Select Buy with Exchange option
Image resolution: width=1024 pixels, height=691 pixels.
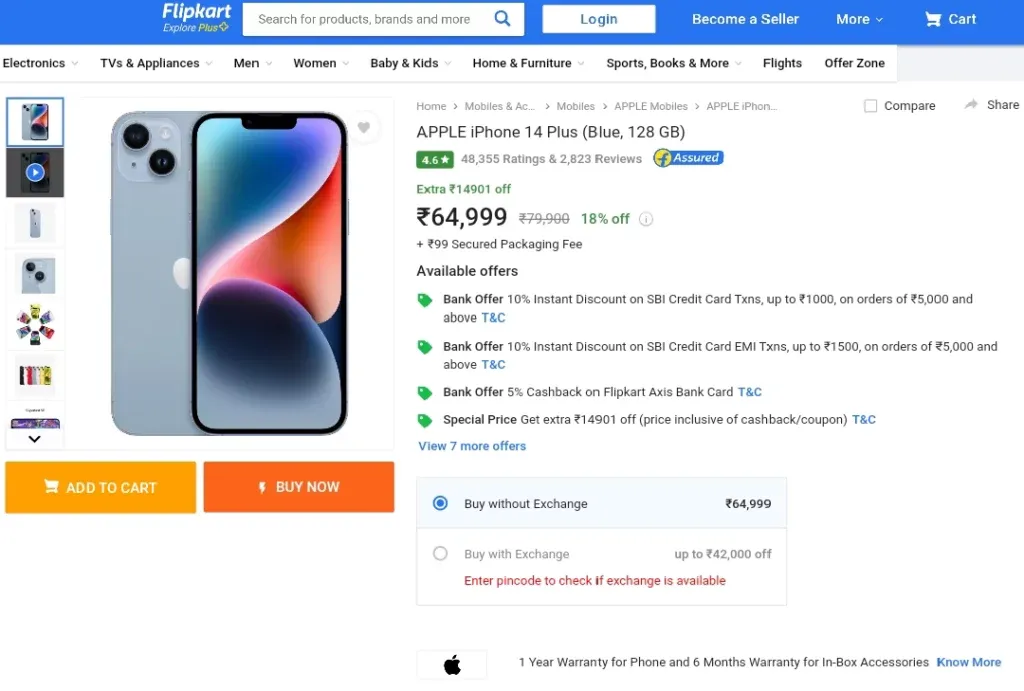pos(440,553)
